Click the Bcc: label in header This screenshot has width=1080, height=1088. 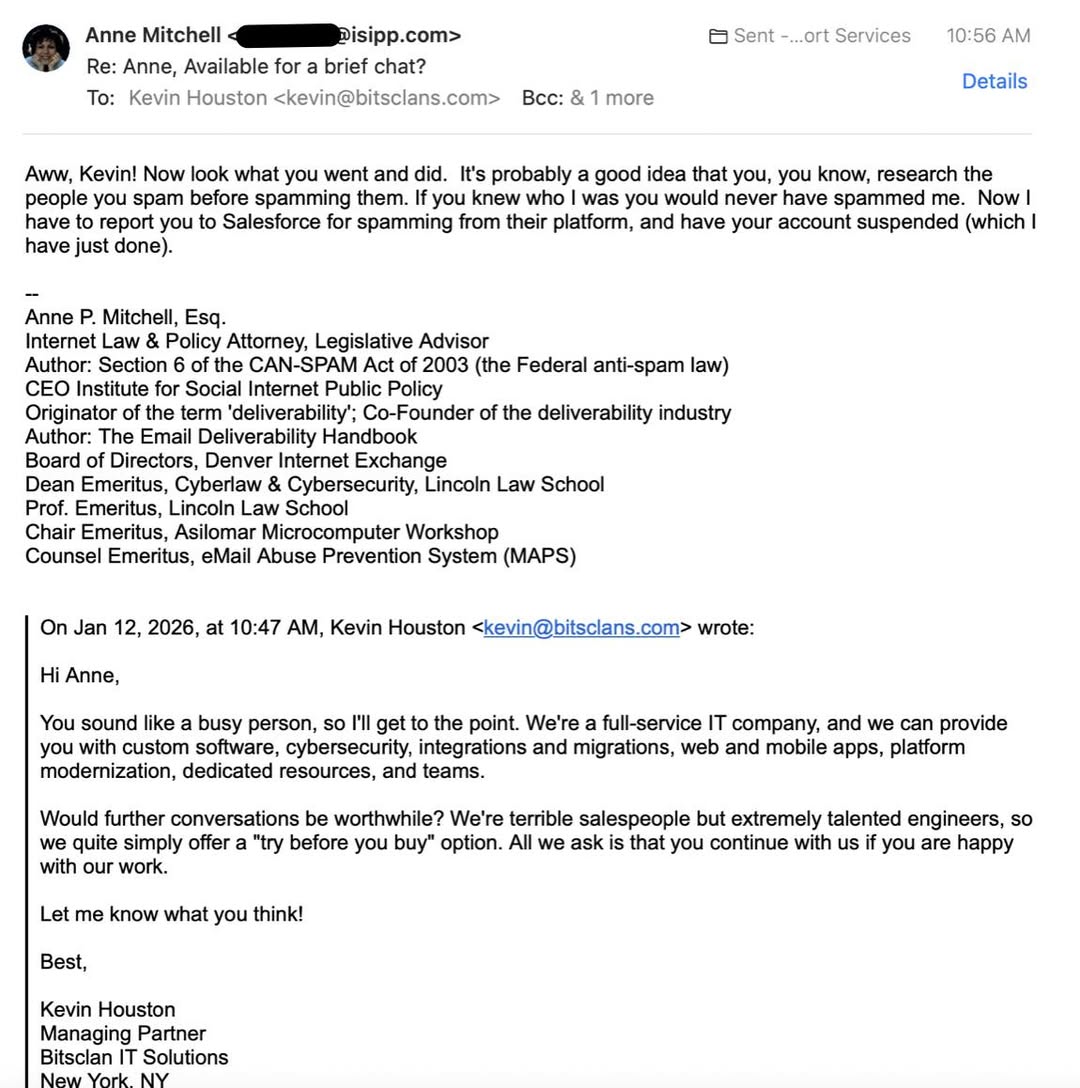pos(542,98)
